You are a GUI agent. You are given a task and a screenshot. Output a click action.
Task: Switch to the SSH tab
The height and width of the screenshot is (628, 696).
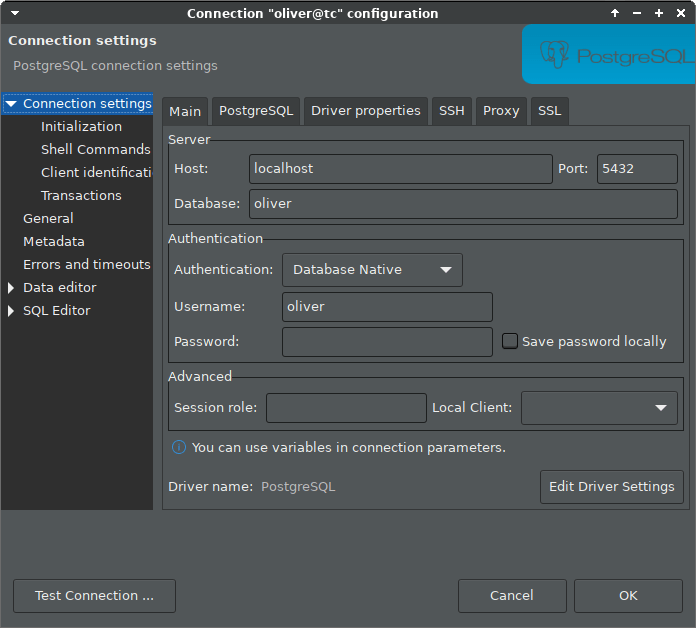[451, 110]
